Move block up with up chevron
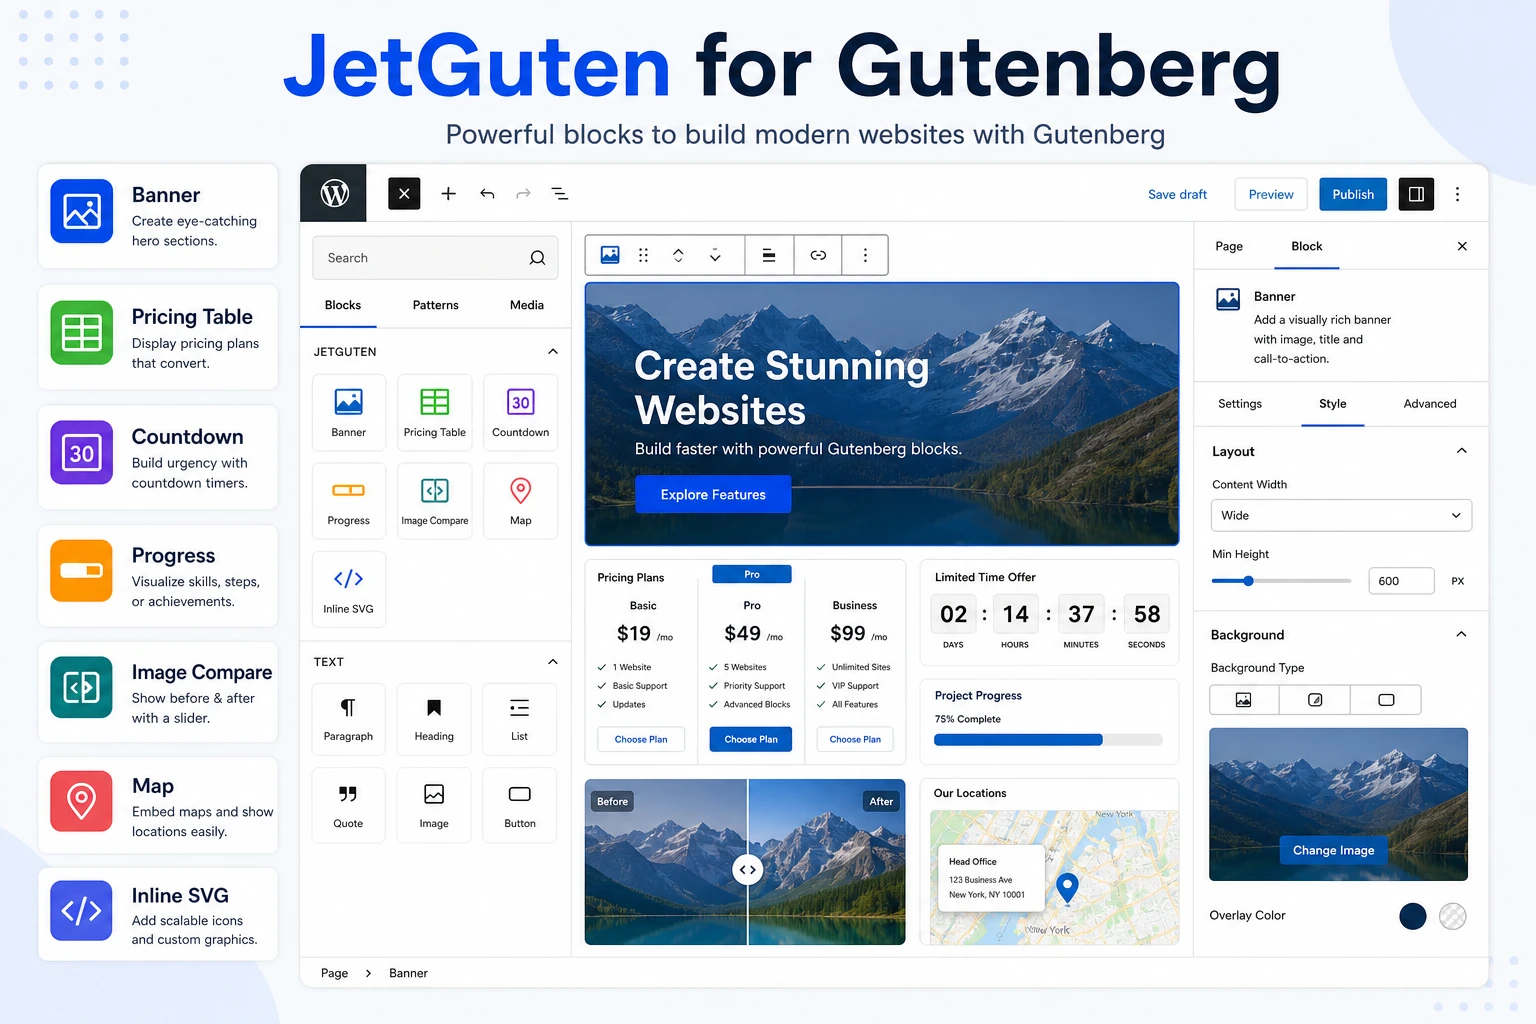Image resolution: width=1536 pixels, height=1024 pixels. point(678,255)
